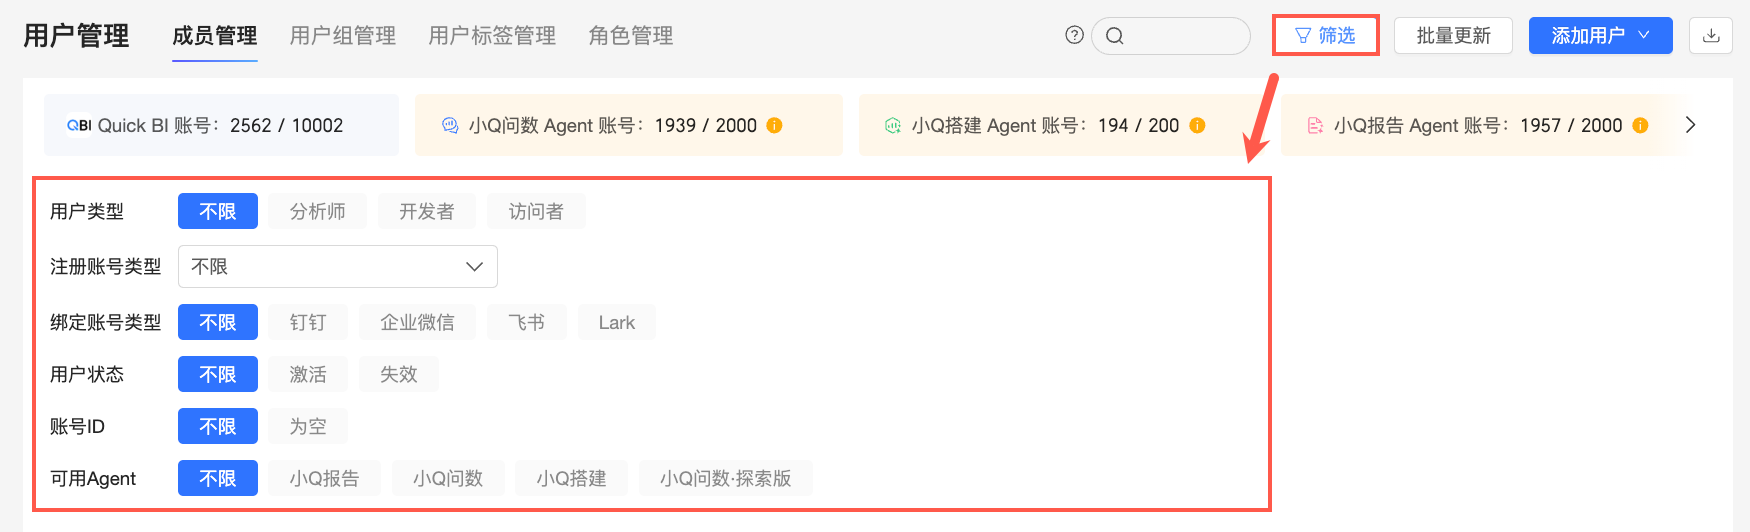This screenshot has width=1750, height=532.
Task: Click info icon next to 小Q问数 Agent count
Action: [774, 125]
